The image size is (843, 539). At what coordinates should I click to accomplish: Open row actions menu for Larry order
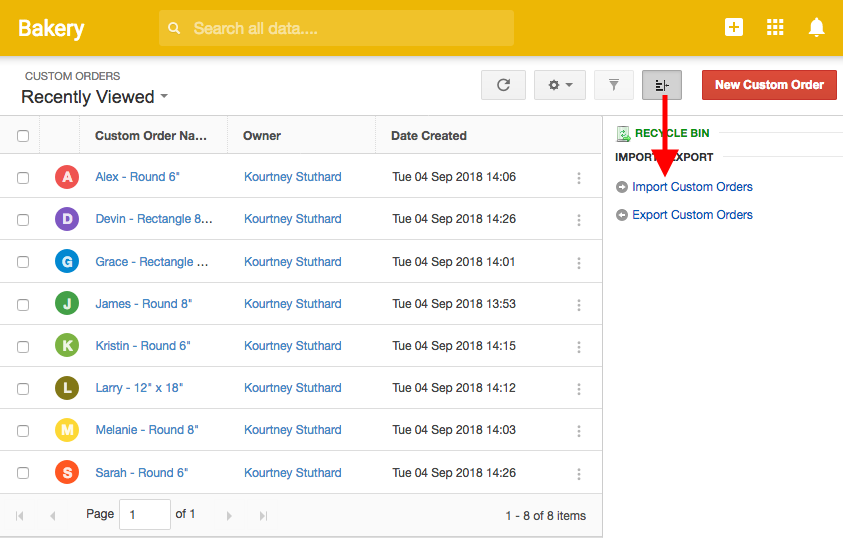pyautogui.click(x=579, y=389)
